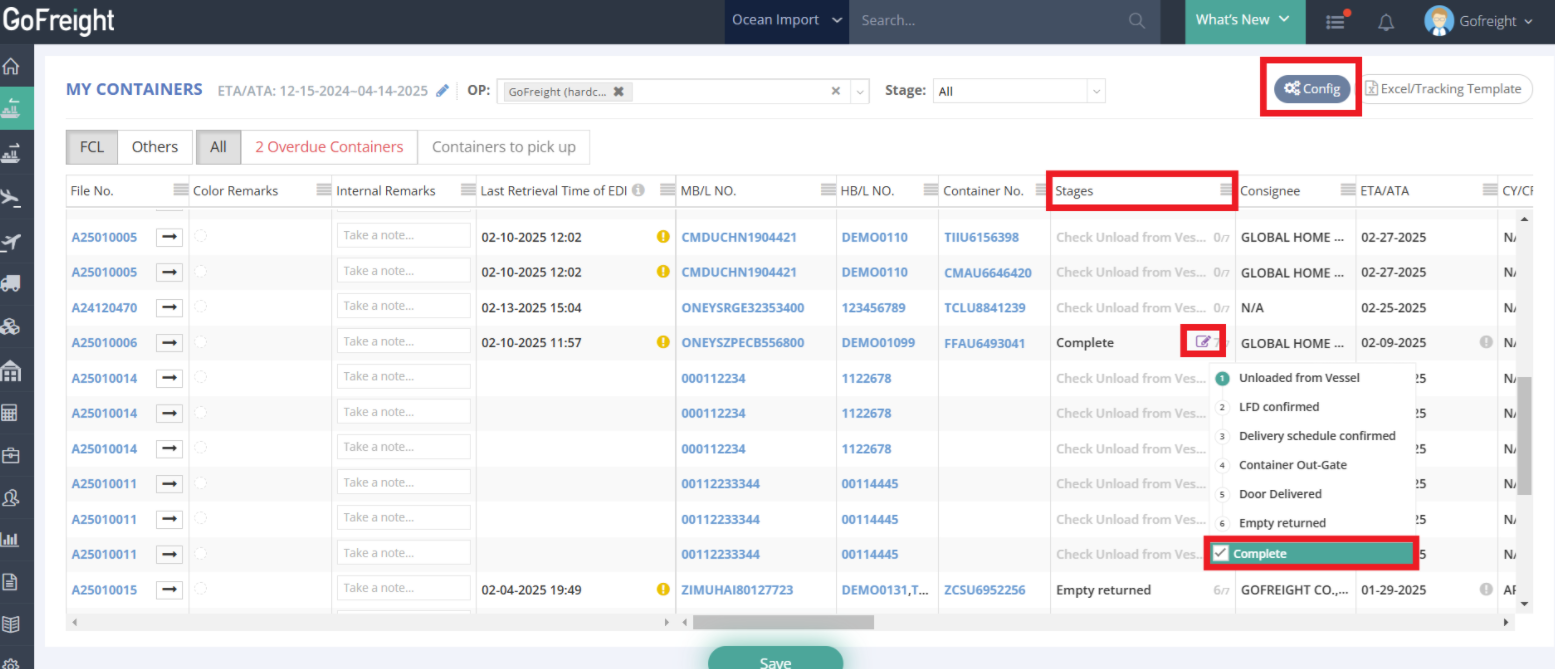1555x669 pixels.
Task: Open the Ocean Import module dropdown
Action: 786,21
